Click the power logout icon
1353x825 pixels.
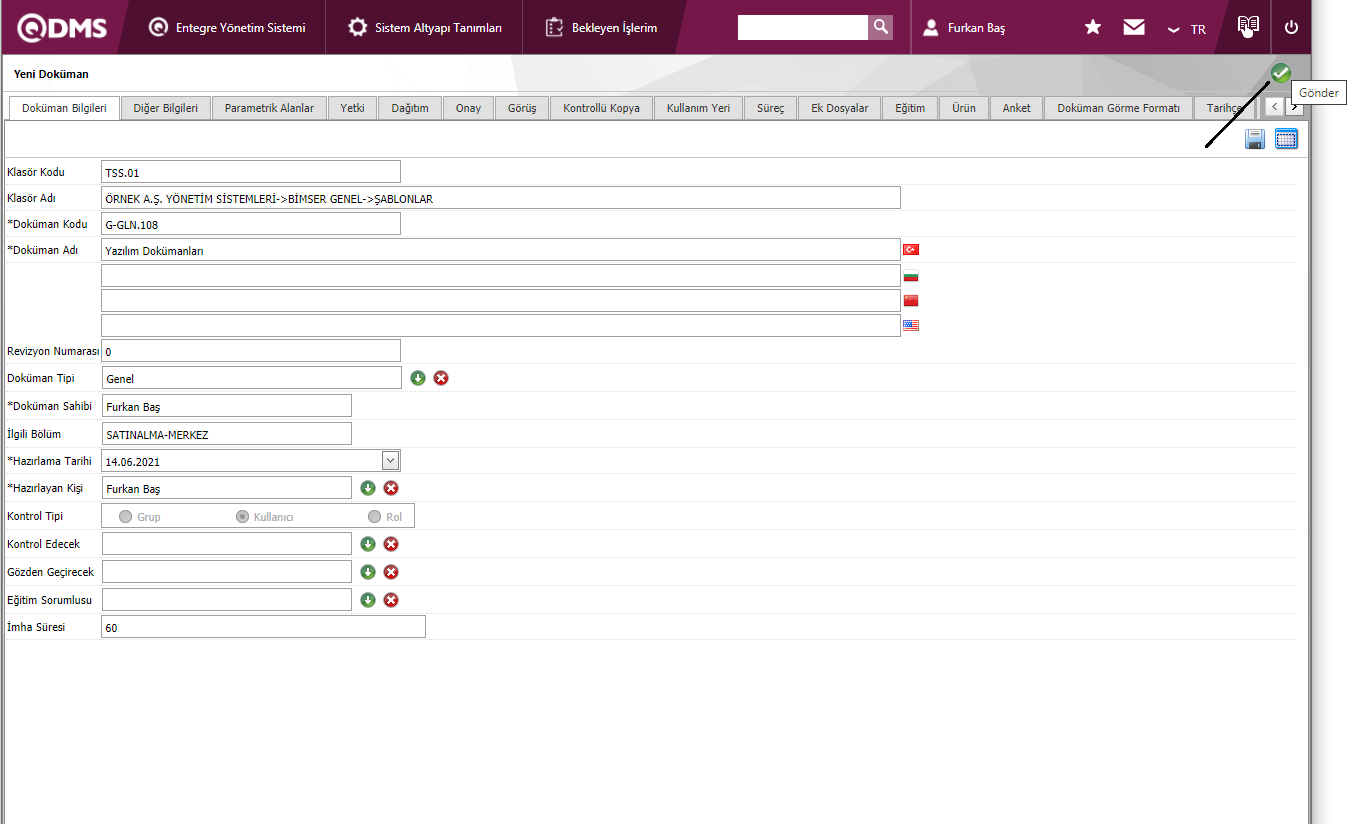point(1291,28)
